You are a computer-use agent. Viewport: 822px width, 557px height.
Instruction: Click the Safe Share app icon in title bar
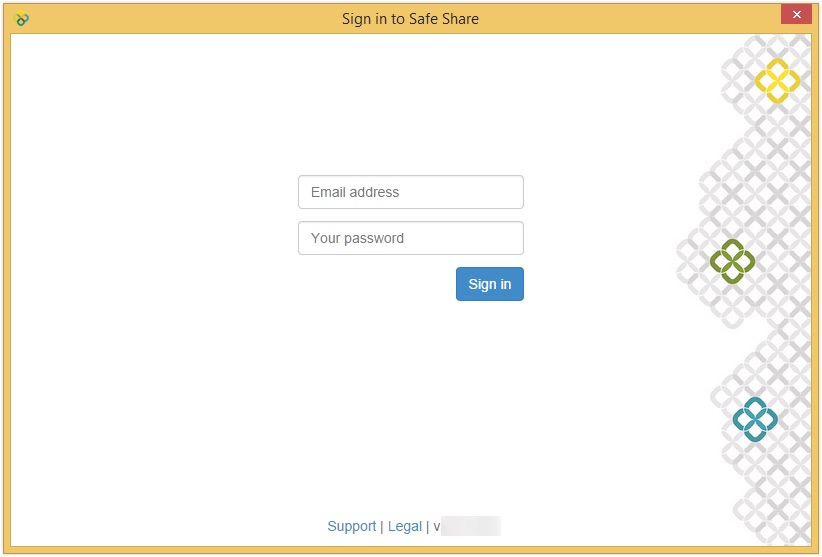click(x=21, y=19)
